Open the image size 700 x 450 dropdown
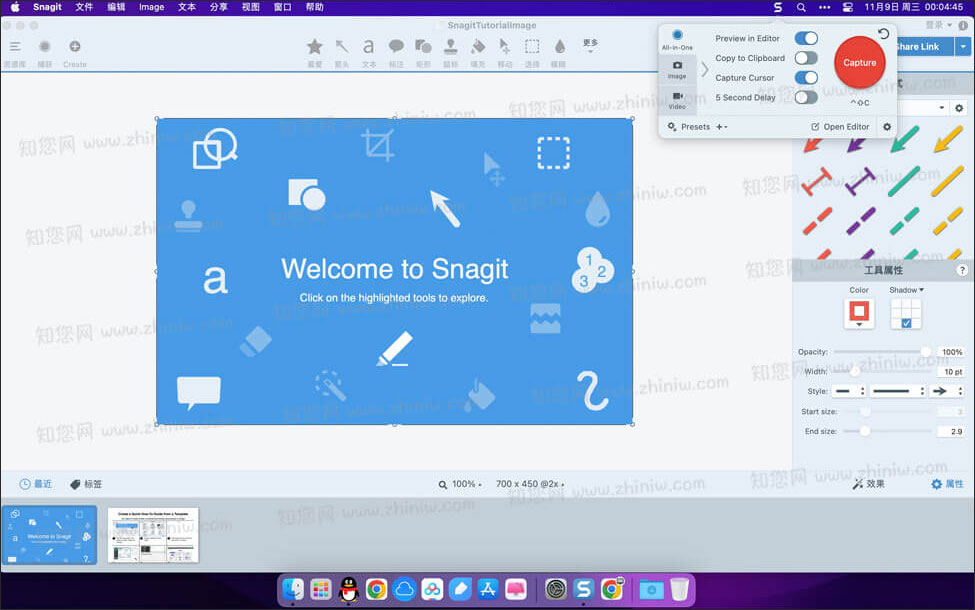The height and width of the screenshot is (610, 975). [x=530, y=484]
